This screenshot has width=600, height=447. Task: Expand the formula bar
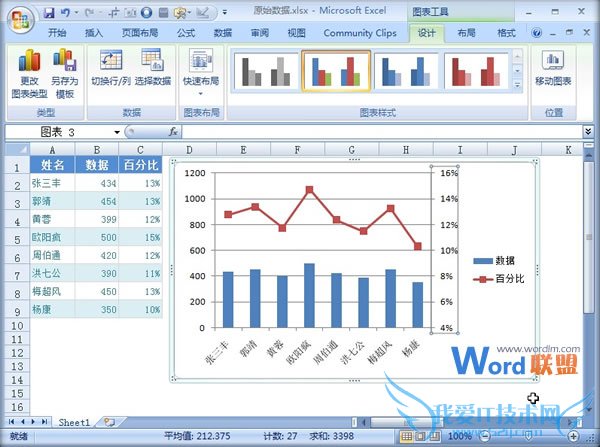(x=588, y=132)
